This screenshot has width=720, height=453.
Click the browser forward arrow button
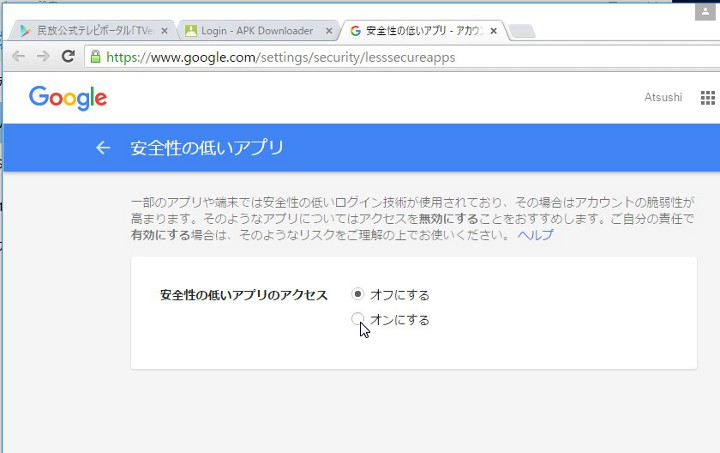(43, 56)
